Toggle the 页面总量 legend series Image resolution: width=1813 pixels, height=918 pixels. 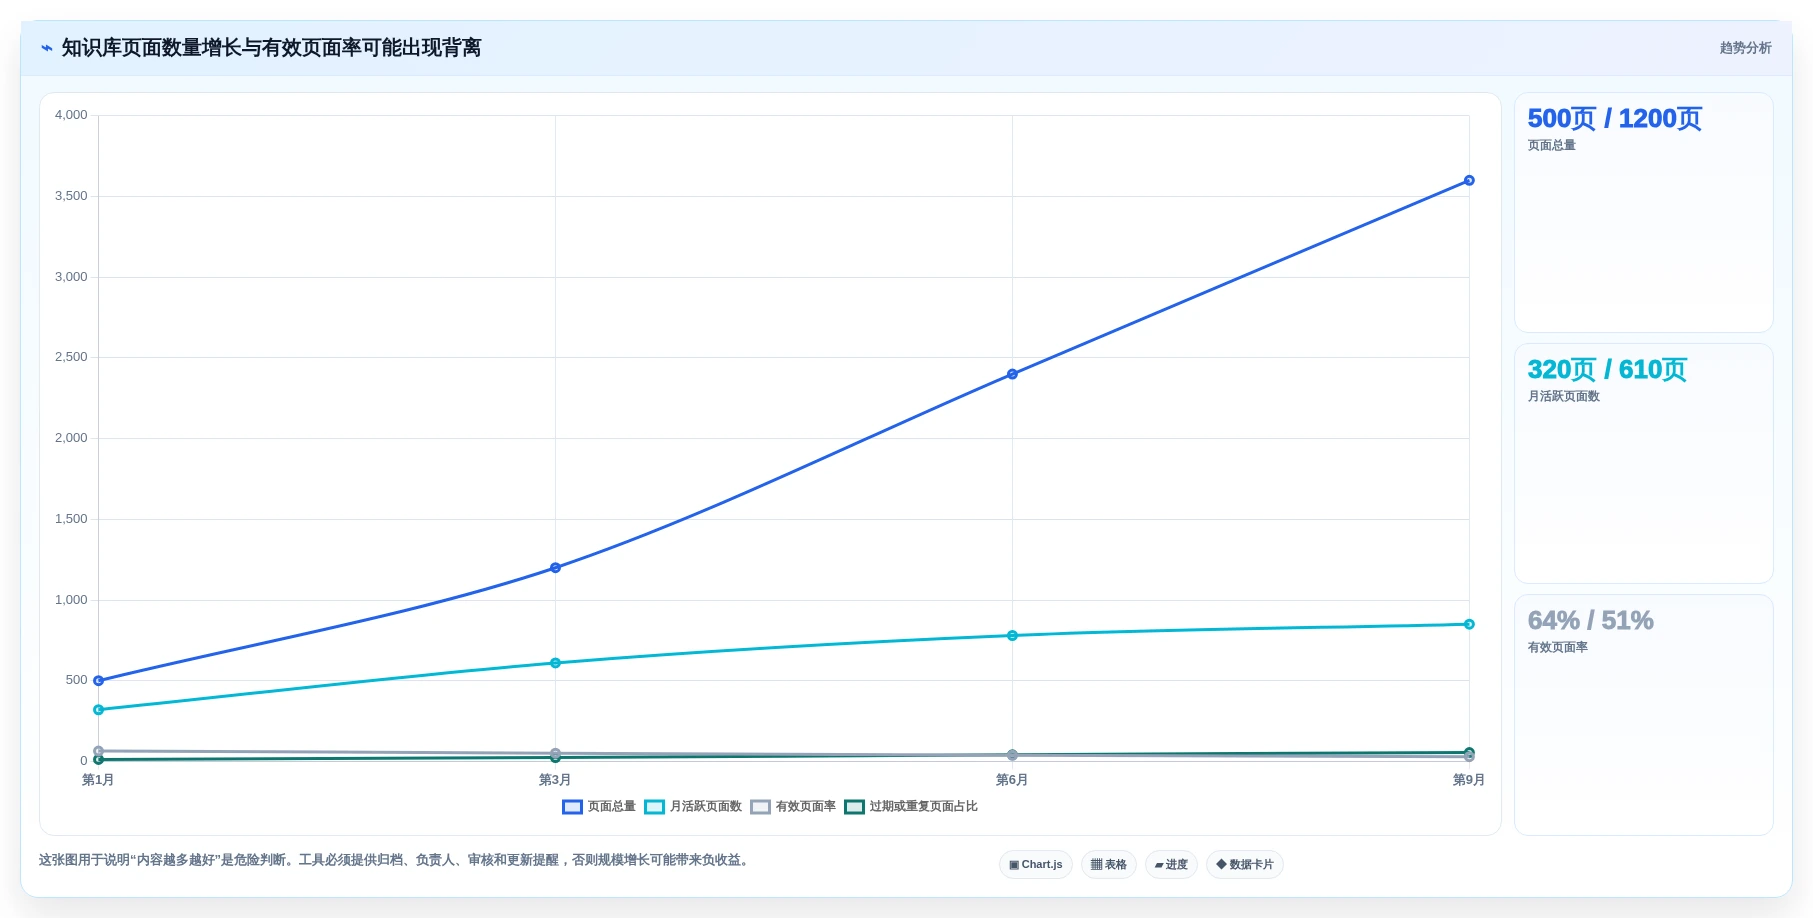point(599,807)
